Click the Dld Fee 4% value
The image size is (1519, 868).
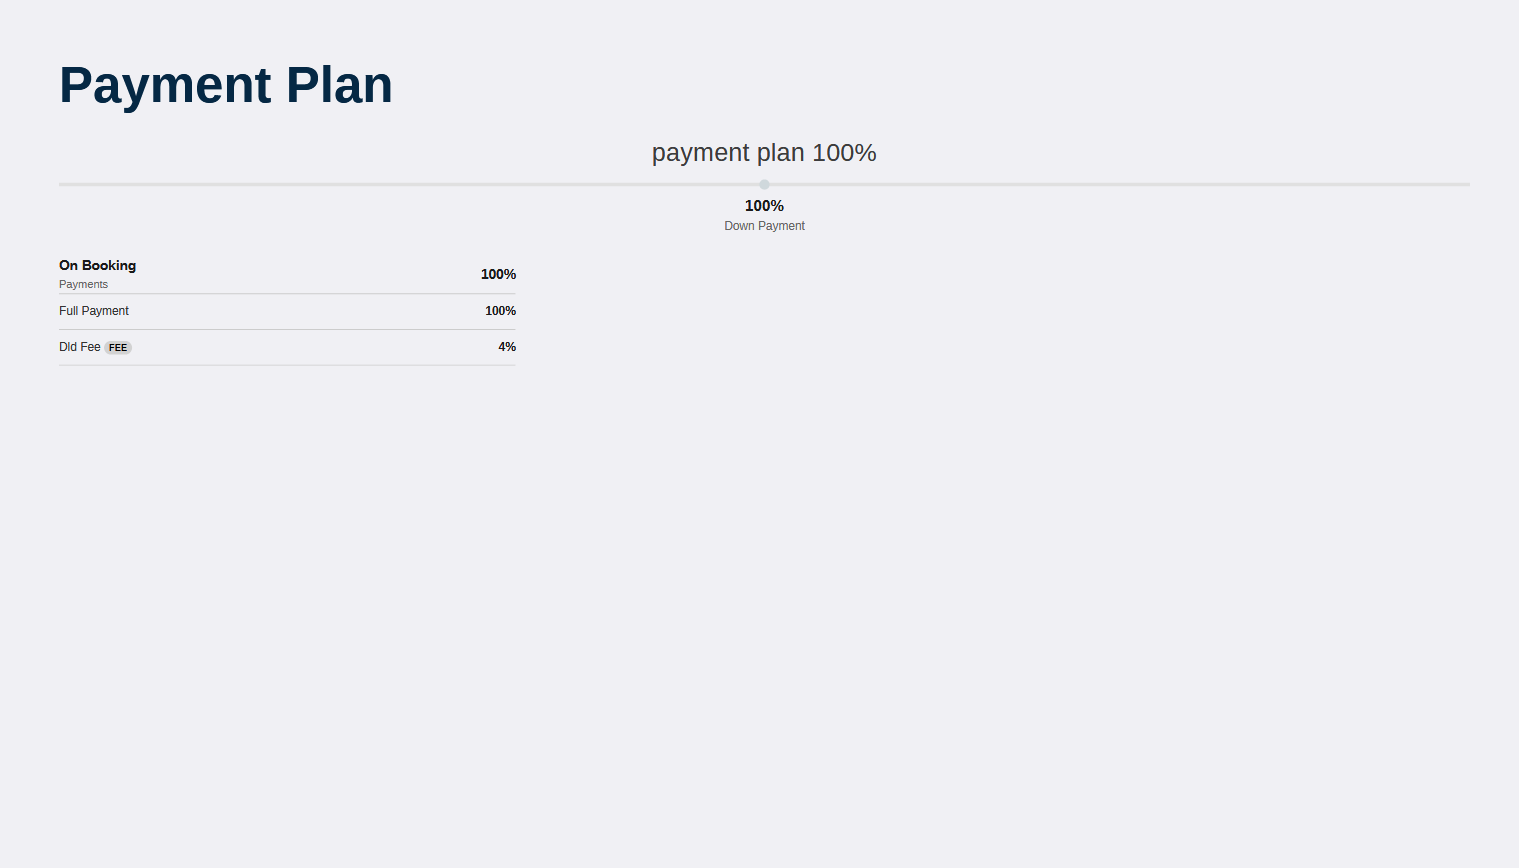(x=507, y=347)
